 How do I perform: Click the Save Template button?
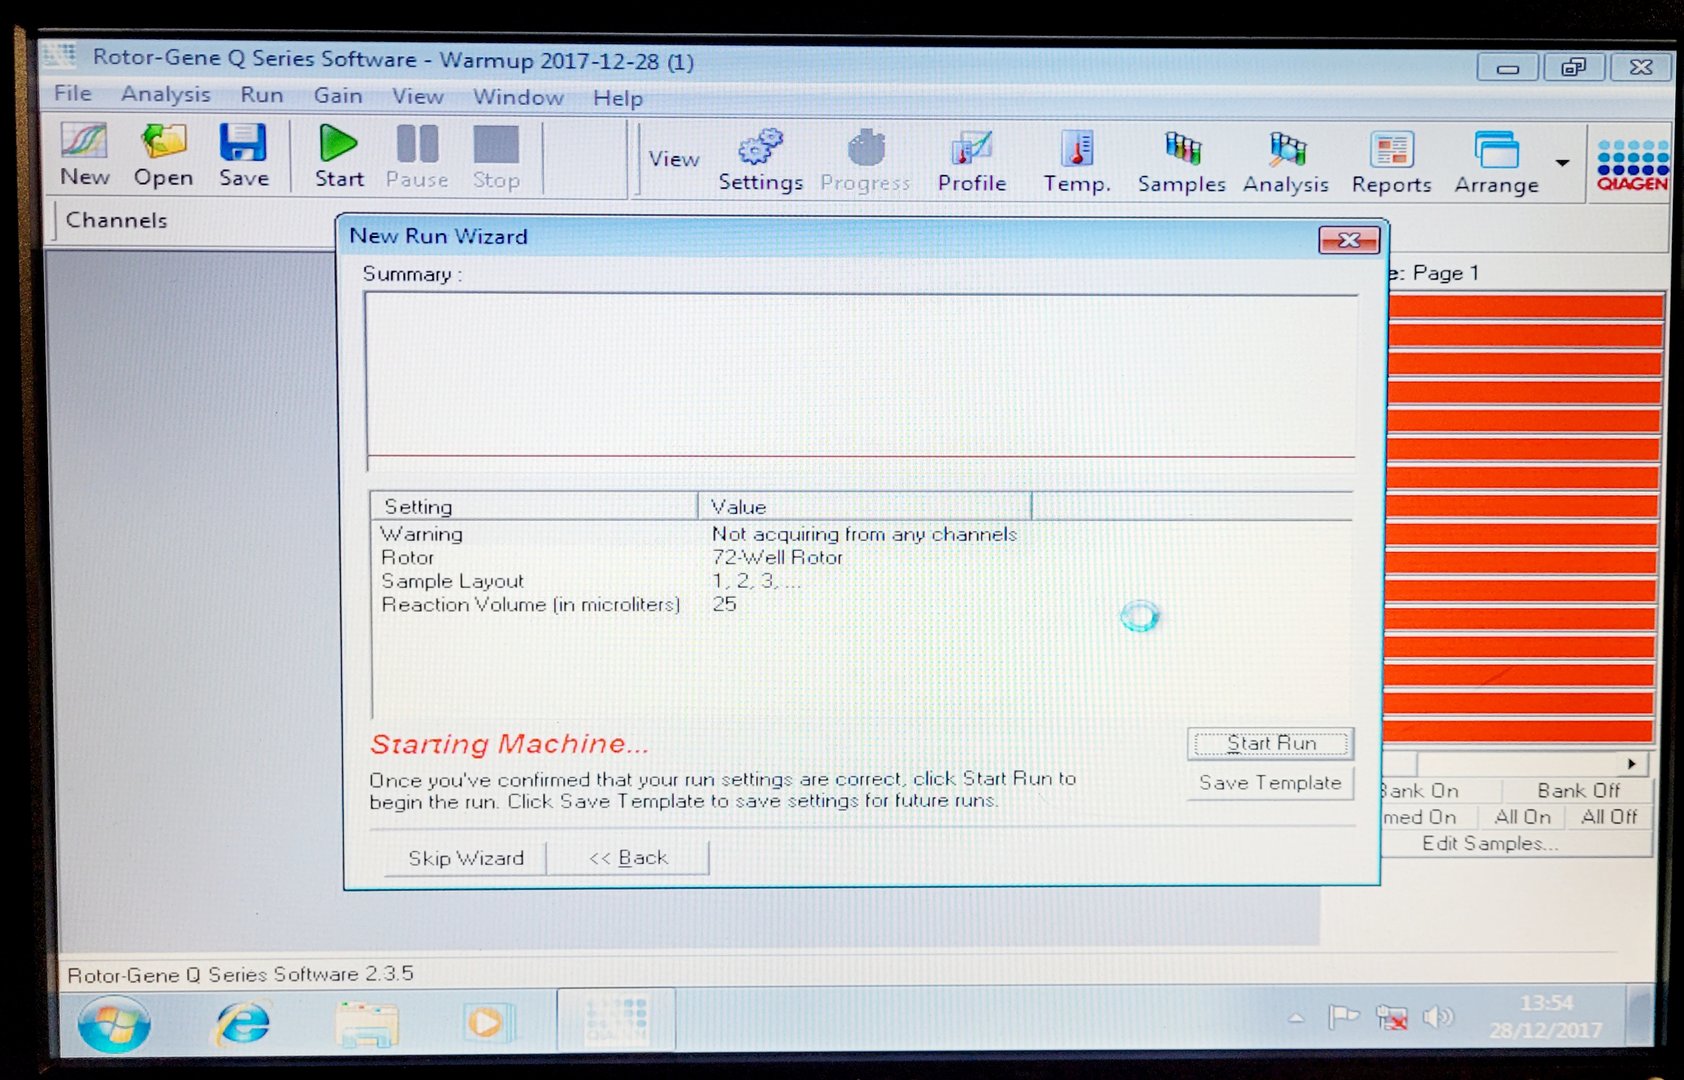click(x=1270, y=783)
